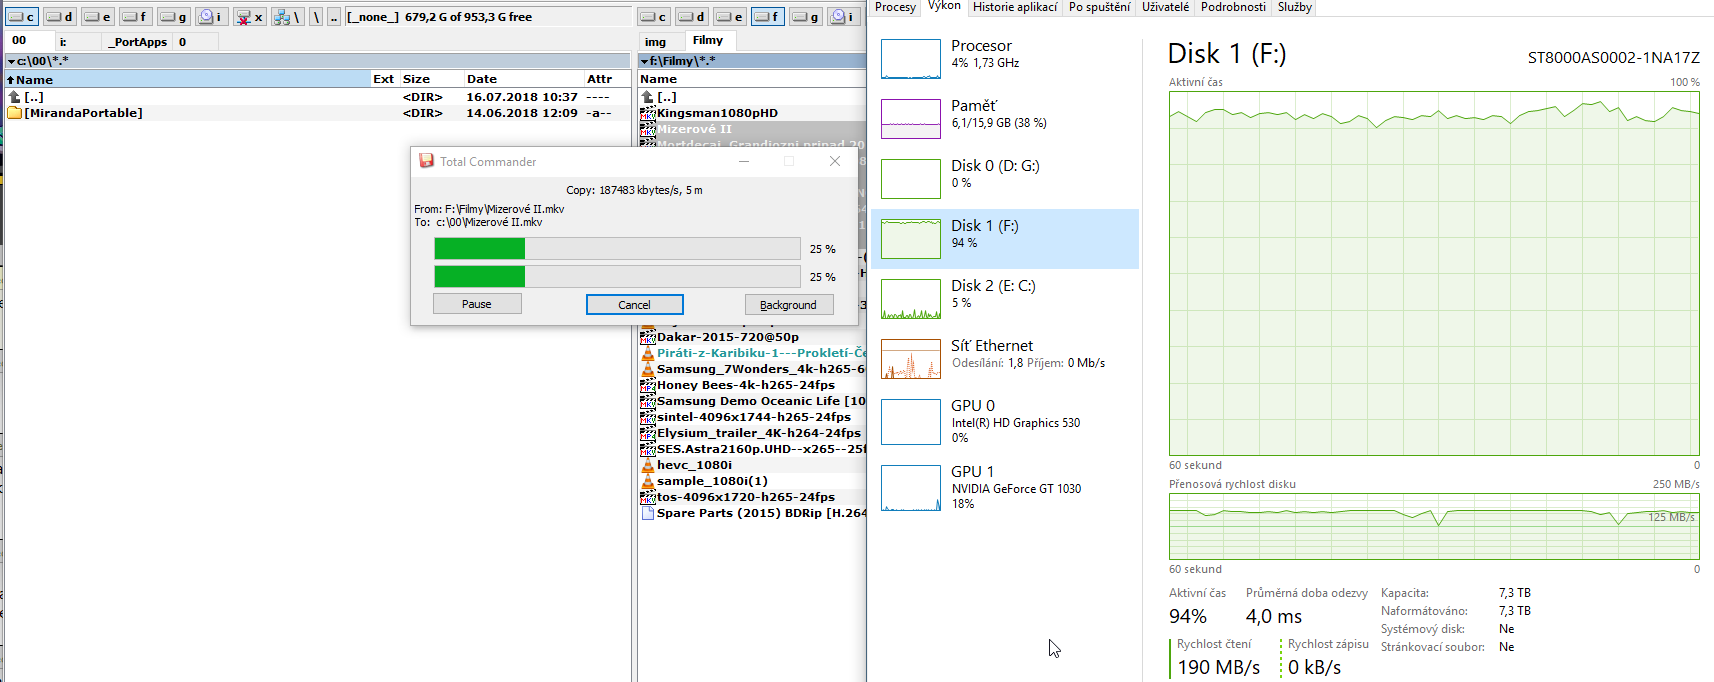The width and height of the screenshot is (1714, 682).
Task: Open Procesy tab in Task Manager
Action: (895, 7)
